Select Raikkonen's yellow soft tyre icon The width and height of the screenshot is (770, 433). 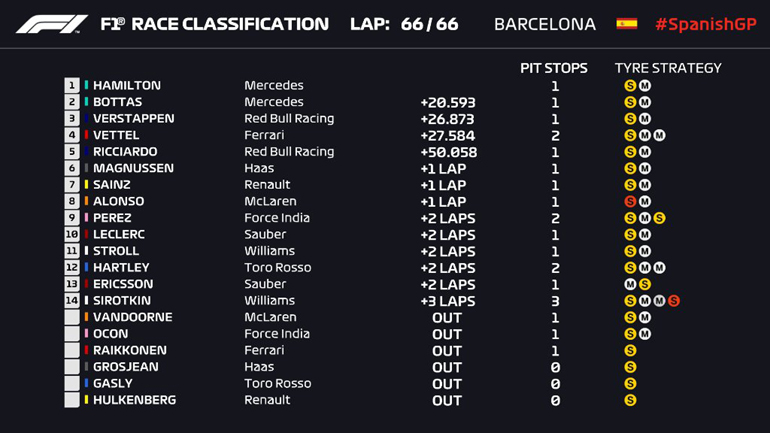(630, 351)
